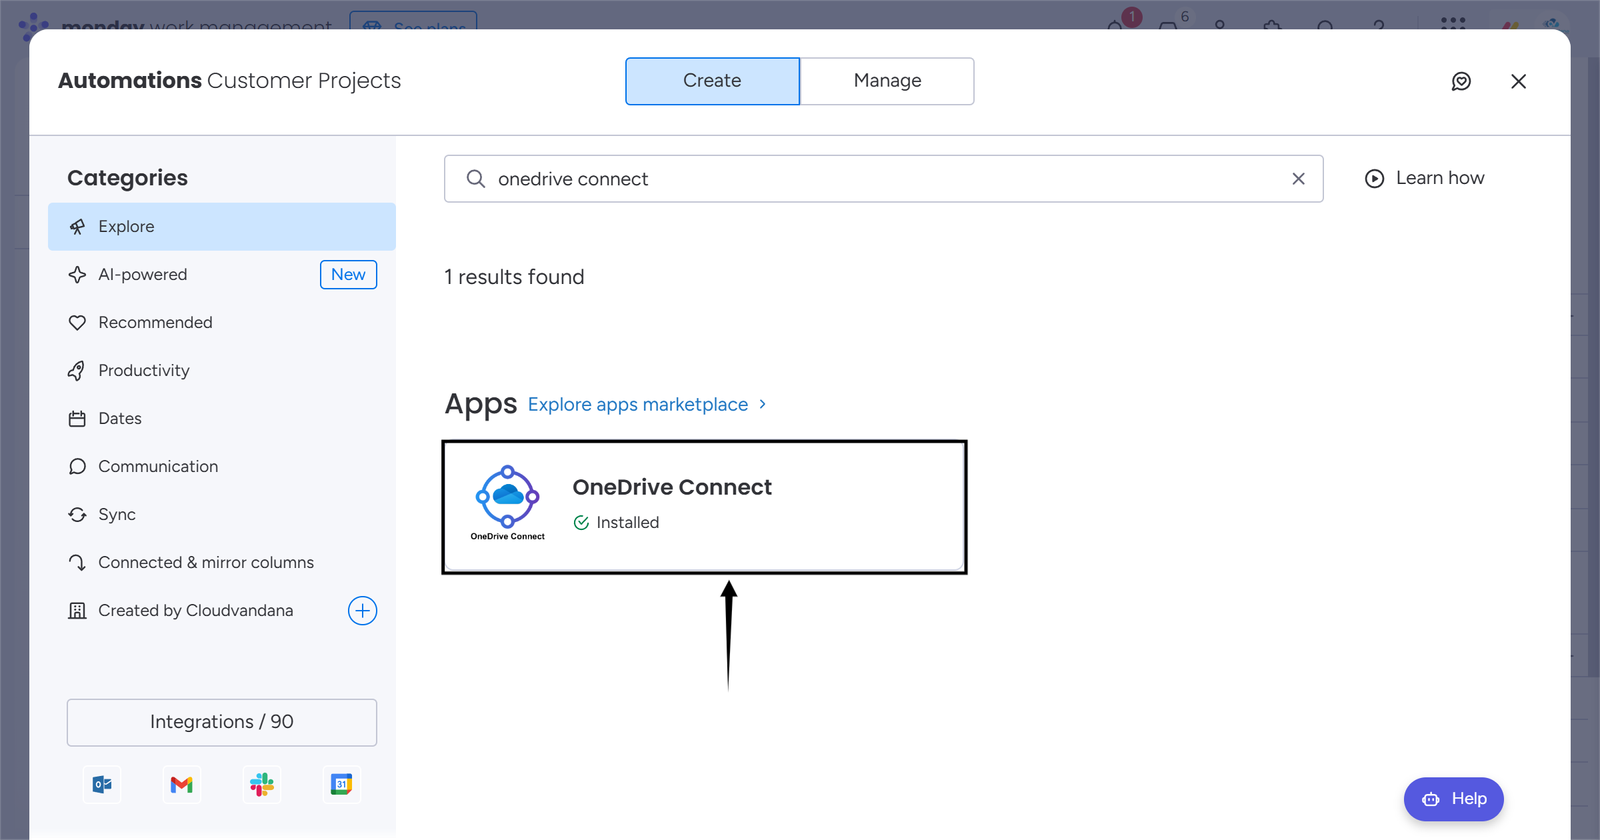The height and width of the screenshot is (840, 1600).
Task: Click the OneDrive Connect app logo
Action: [508, 503]
